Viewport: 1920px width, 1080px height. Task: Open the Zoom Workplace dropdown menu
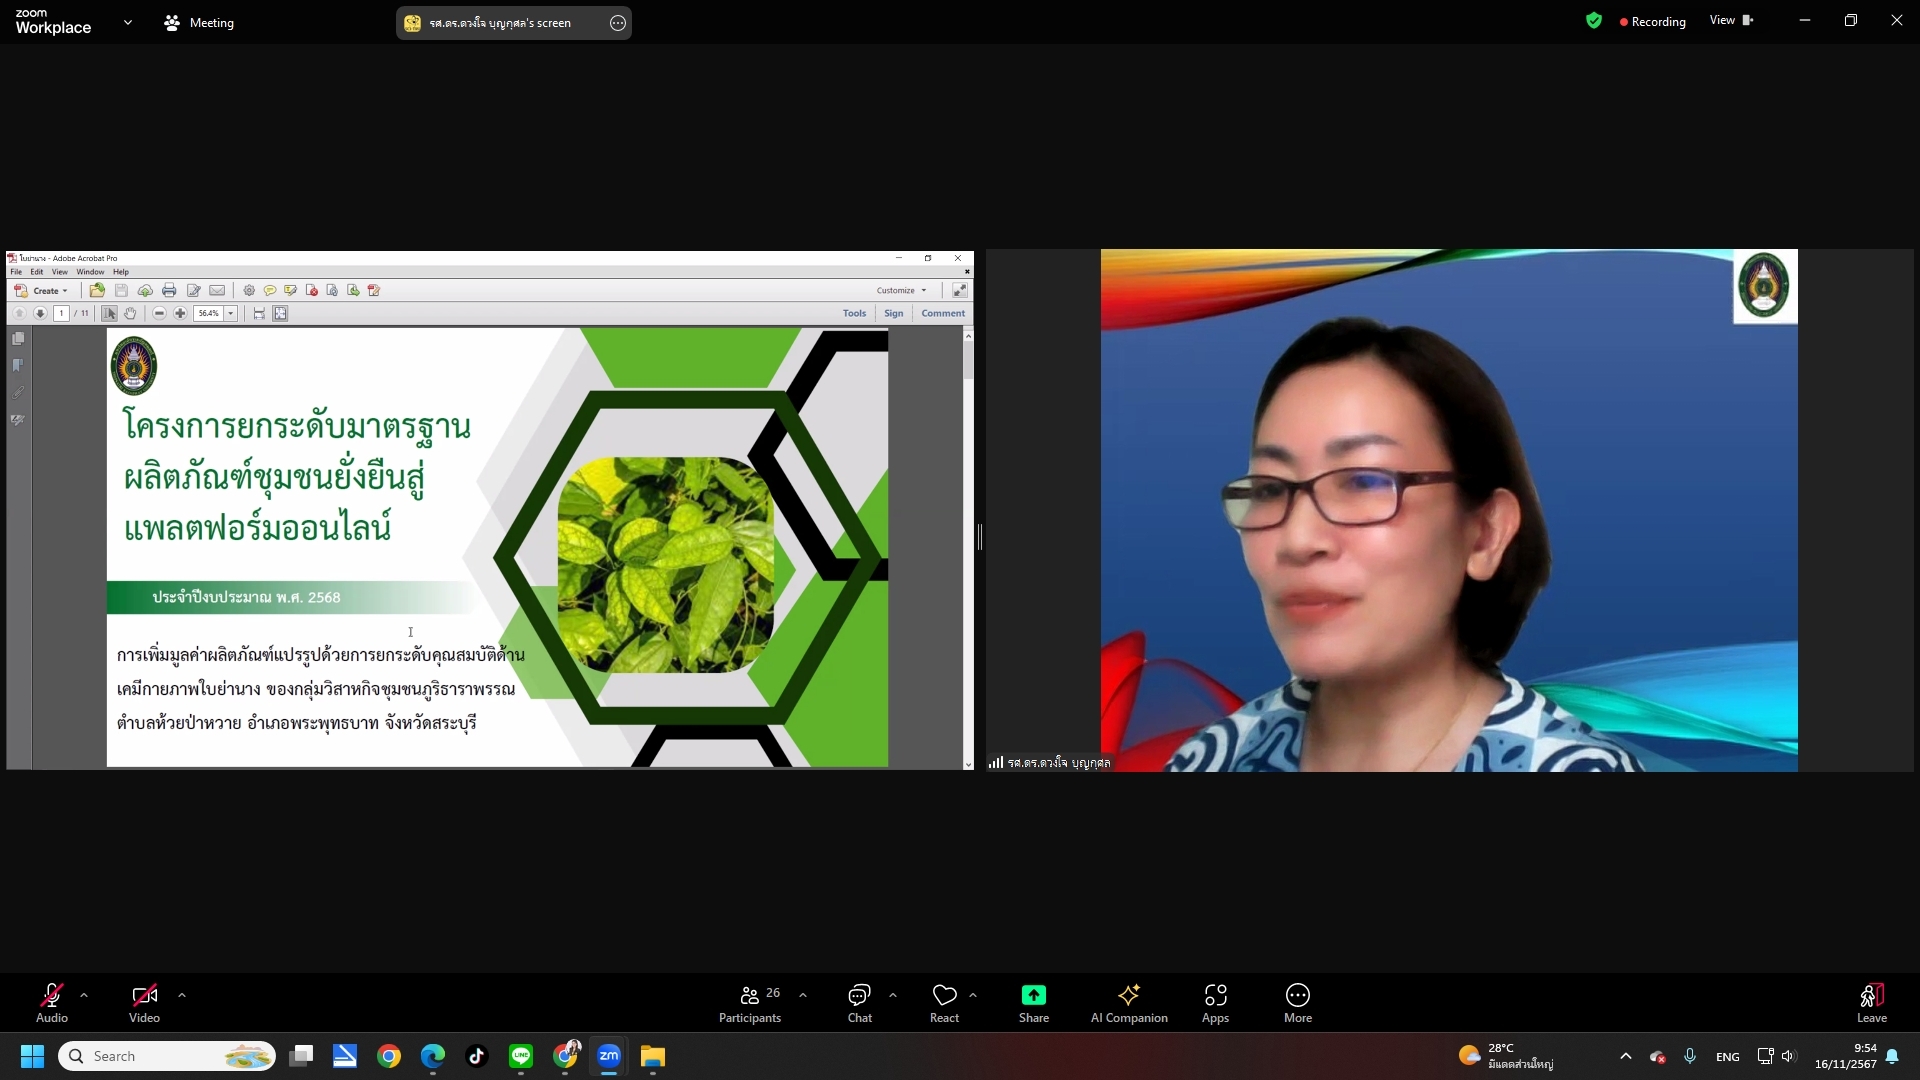tap(127, 22)
